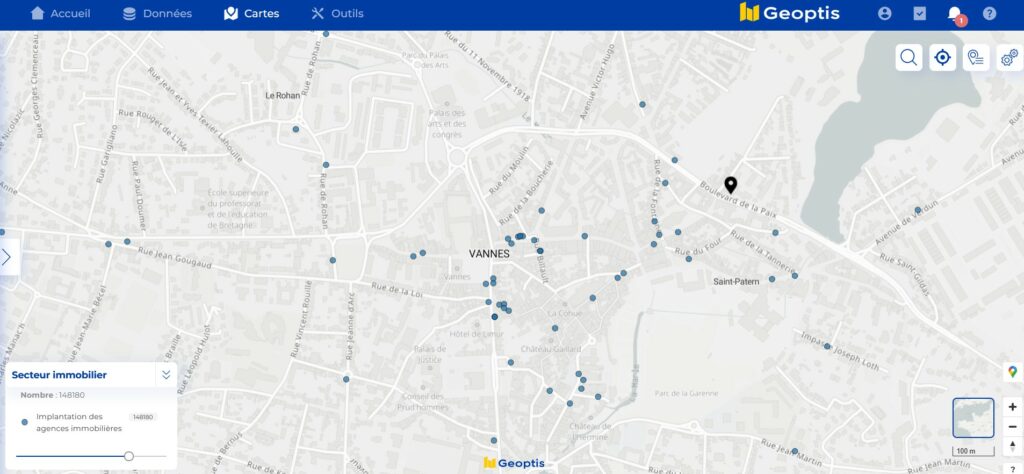Open the map settings gears tool
The width and height of the screenshot is (1024, 474).
tap(1010, 57)
